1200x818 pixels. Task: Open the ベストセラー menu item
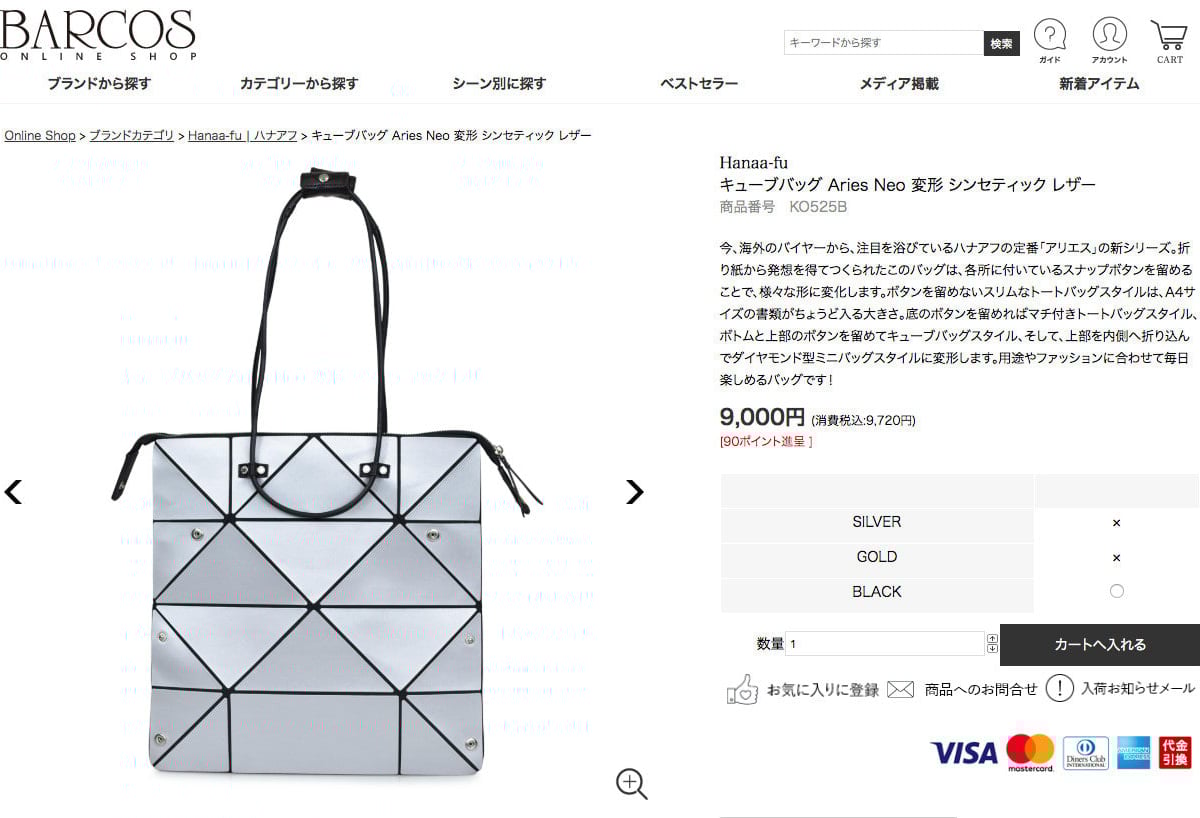click(x=699, y=84)
